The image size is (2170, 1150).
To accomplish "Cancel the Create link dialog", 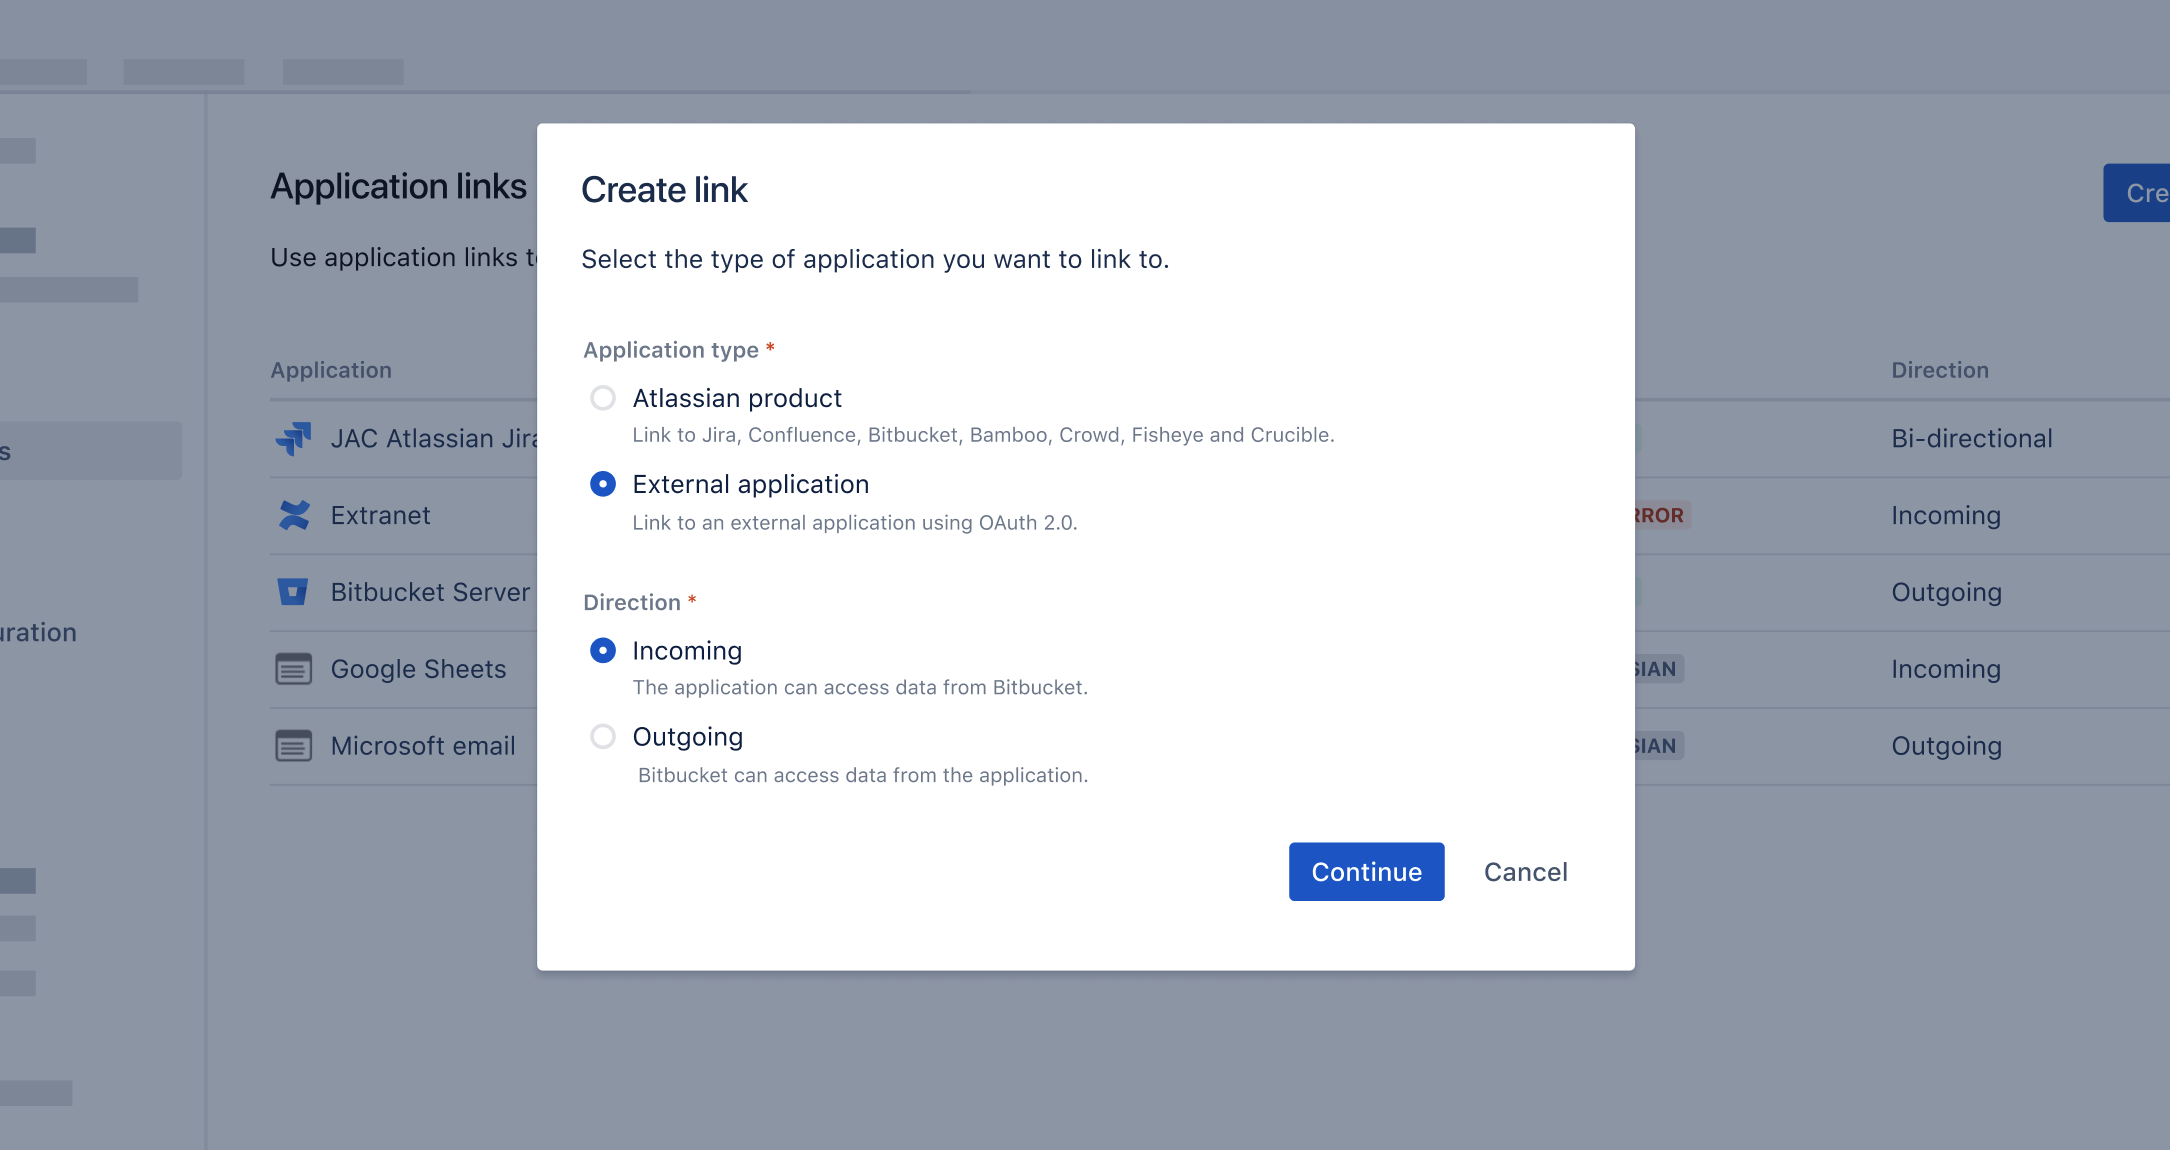I will (x=1525, y=871).
